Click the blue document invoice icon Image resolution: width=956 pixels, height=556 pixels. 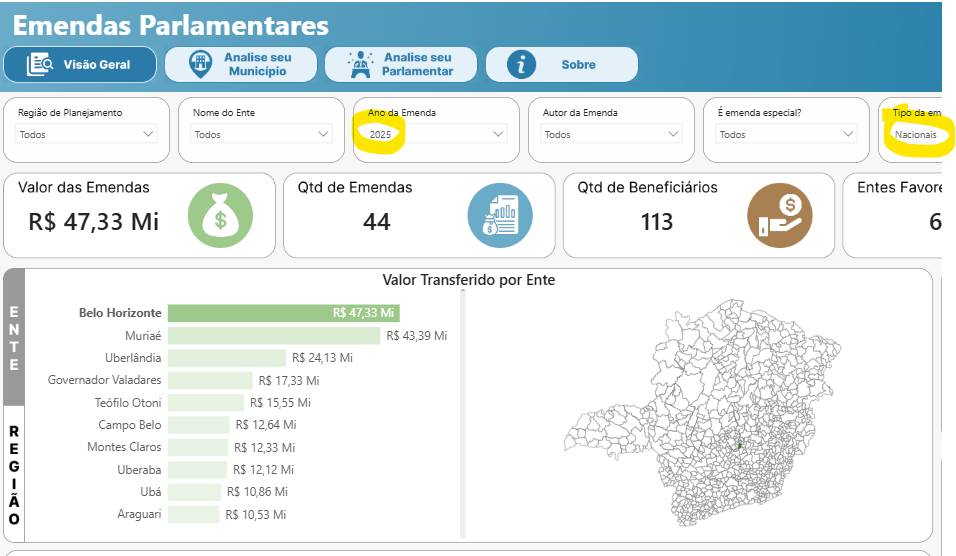[500, 215]
